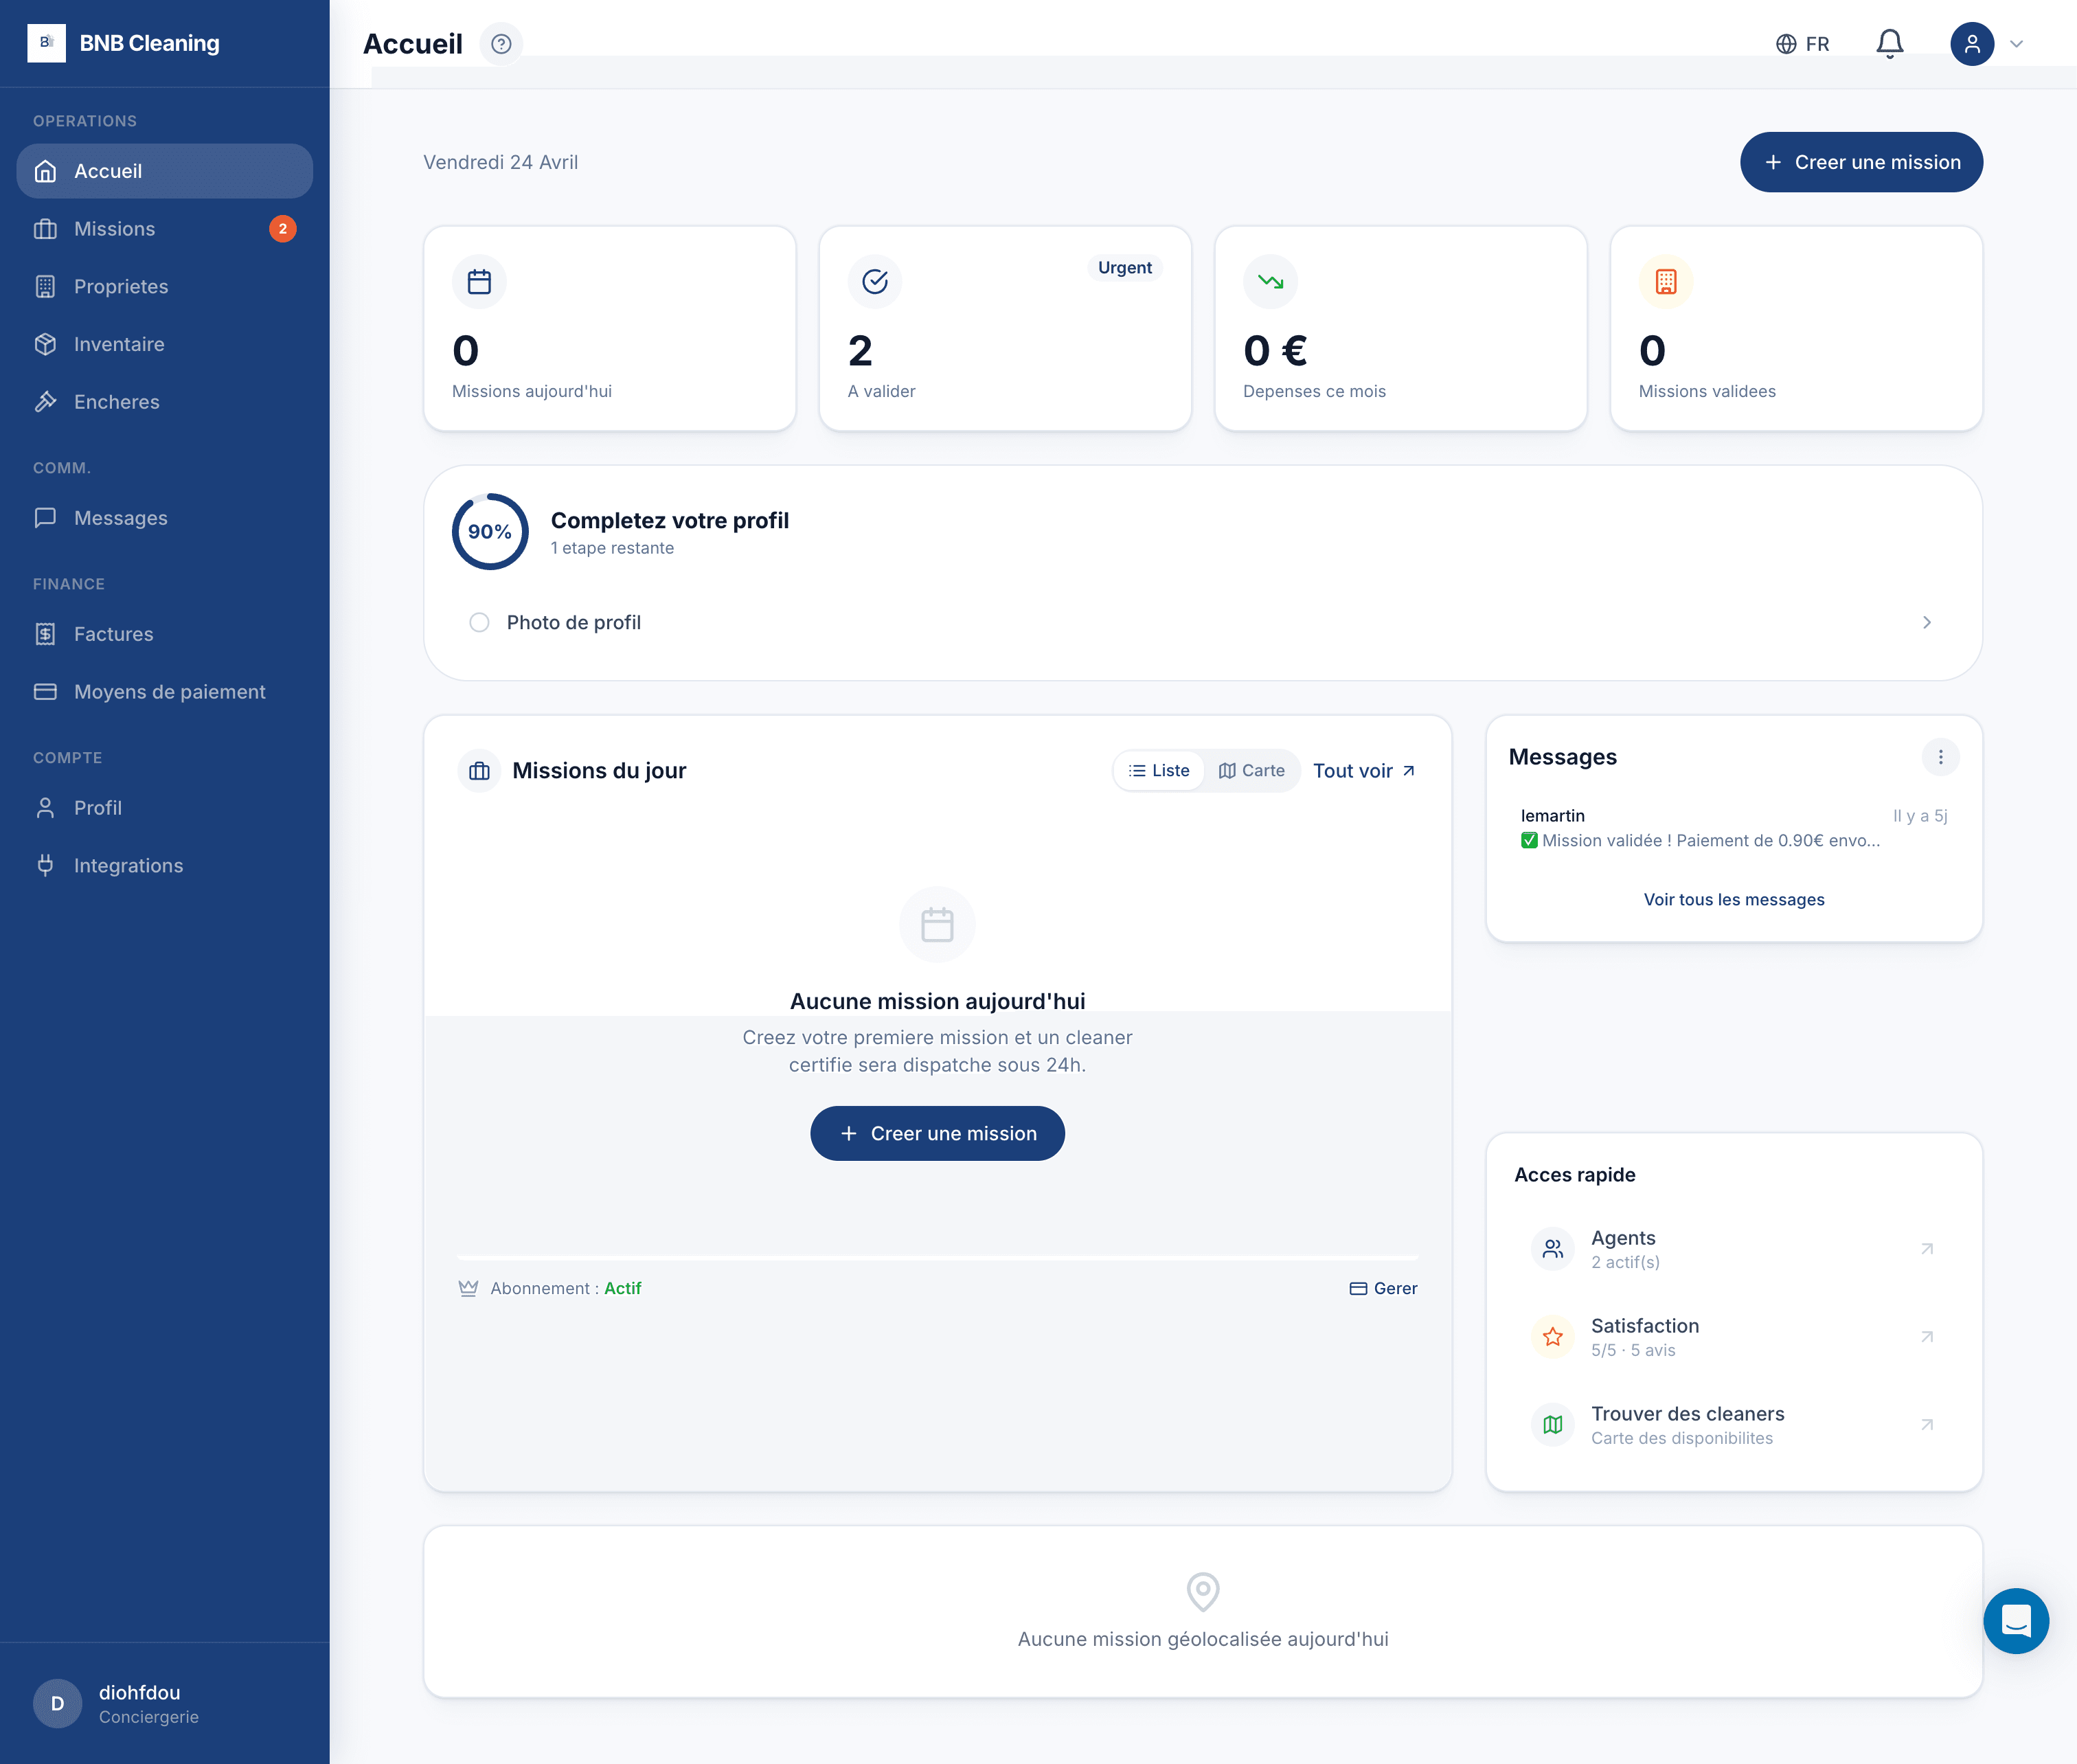Expand the user account menu

coord(1988,43)
